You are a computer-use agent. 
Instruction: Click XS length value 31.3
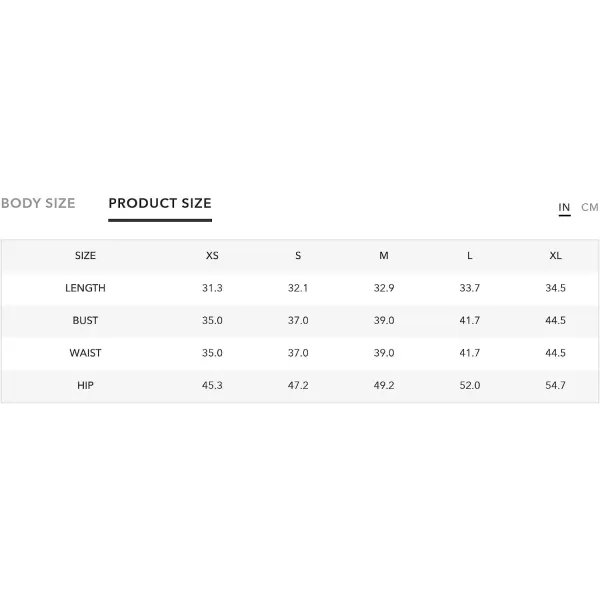point(212,288)
